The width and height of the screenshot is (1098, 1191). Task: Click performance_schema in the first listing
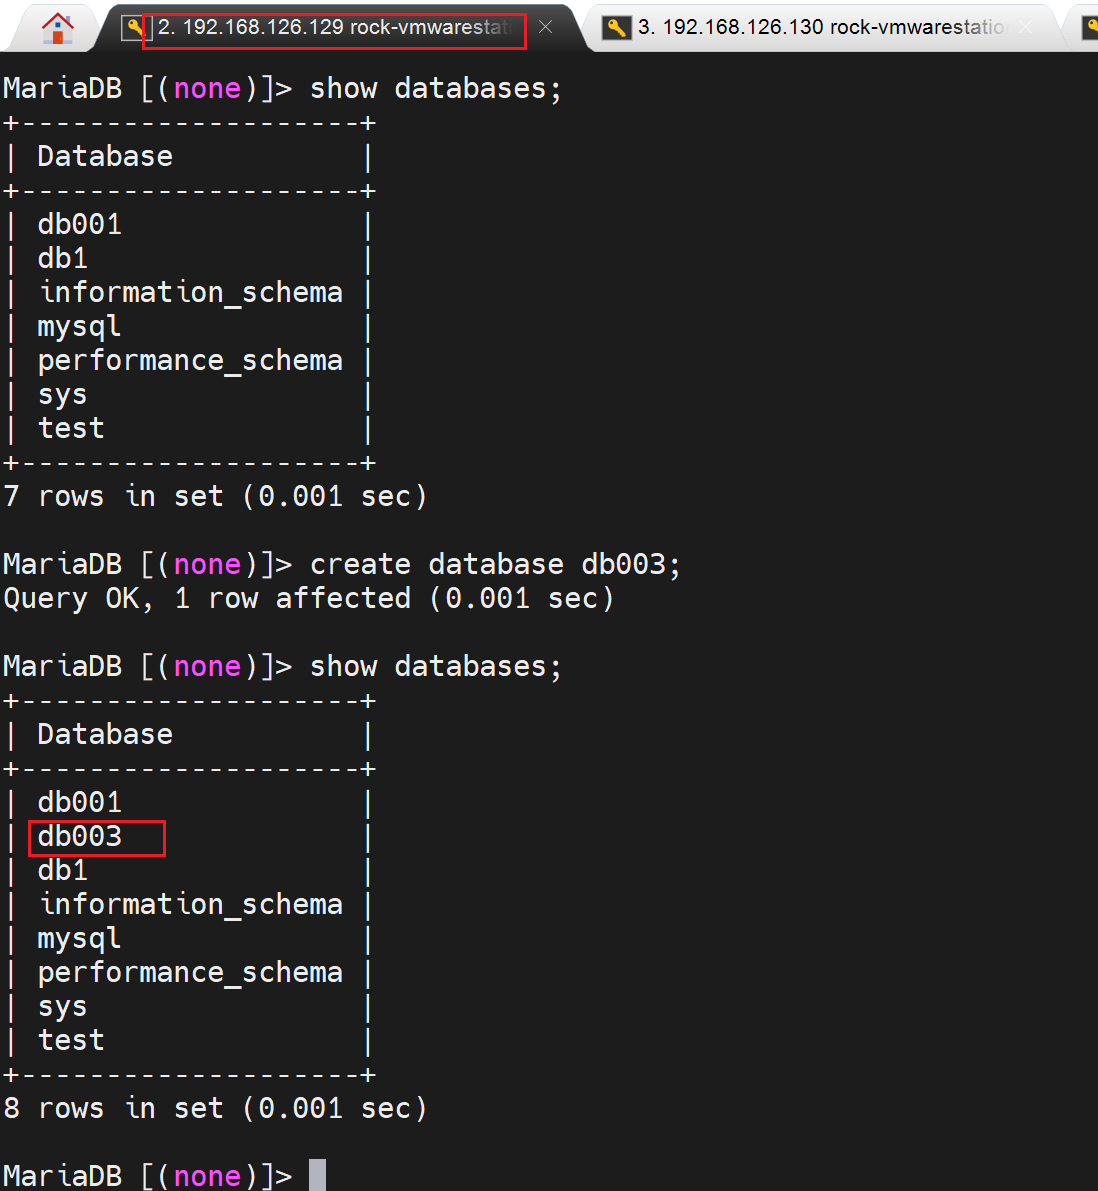click(190, 360)
